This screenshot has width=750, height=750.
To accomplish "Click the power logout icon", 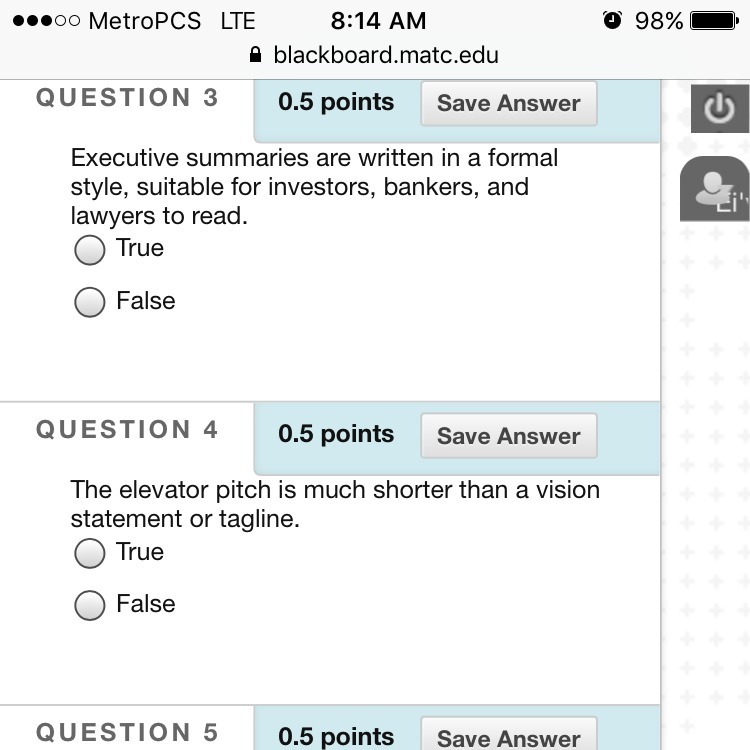I will (719, 108).
